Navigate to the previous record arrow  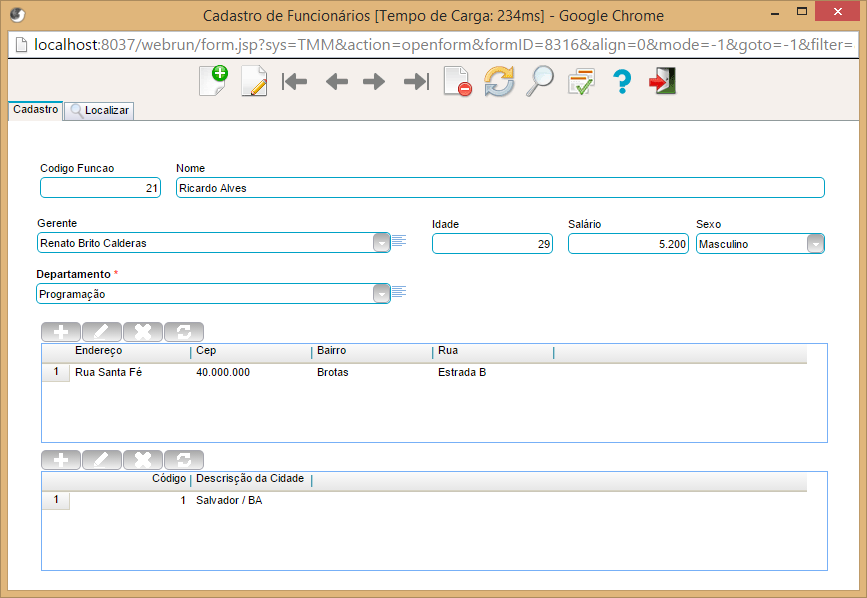[x=336, y=82]
